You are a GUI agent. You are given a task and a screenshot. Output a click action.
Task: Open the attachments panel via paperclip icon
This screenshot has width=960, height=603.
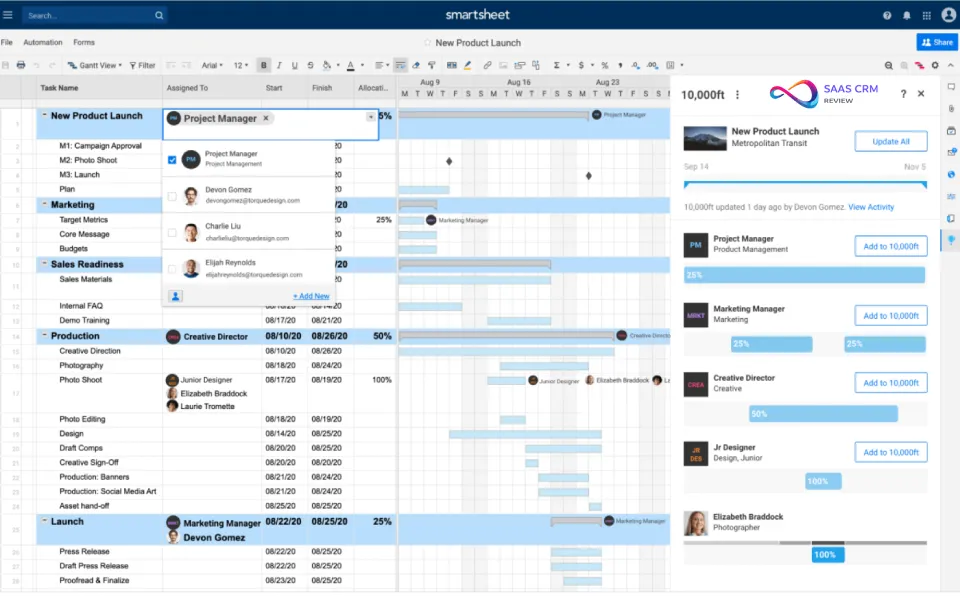click(x=951, y=108)
